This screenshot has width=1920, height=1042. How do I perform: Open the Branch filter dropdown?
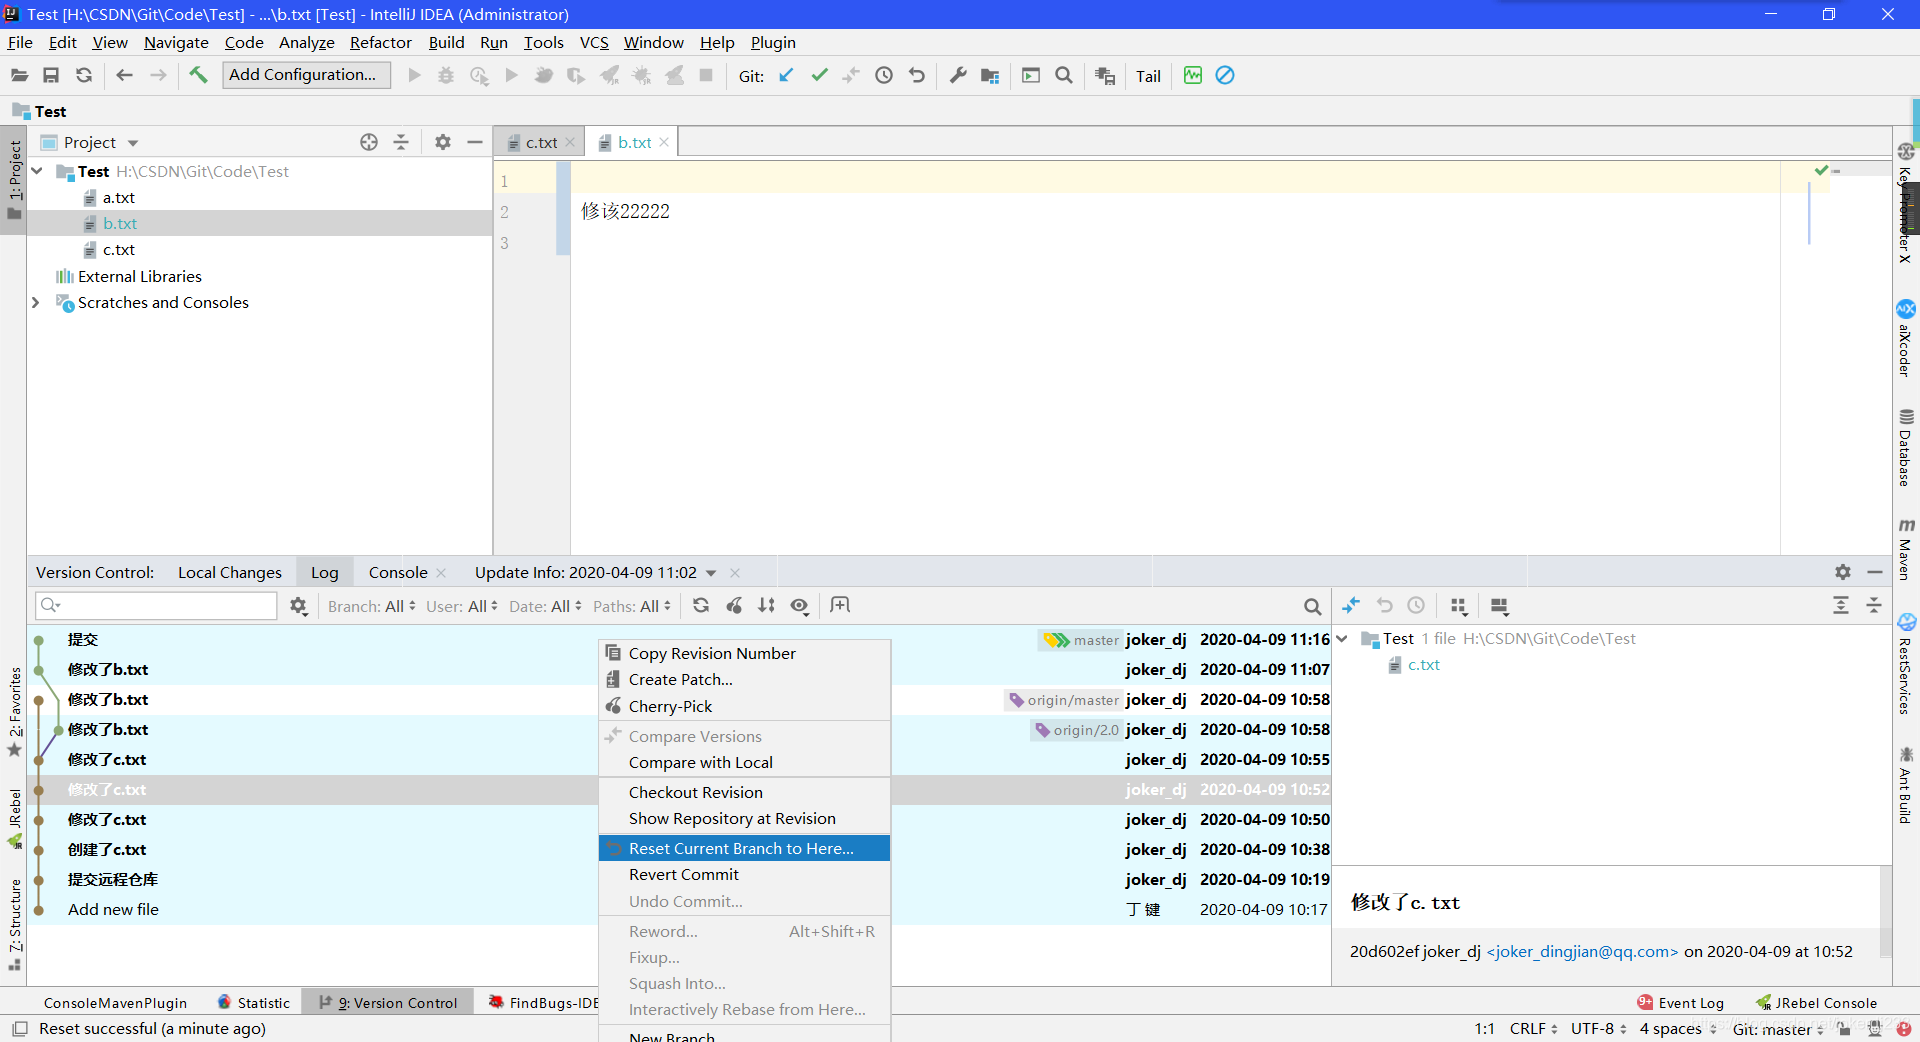(x=371, y=606)
